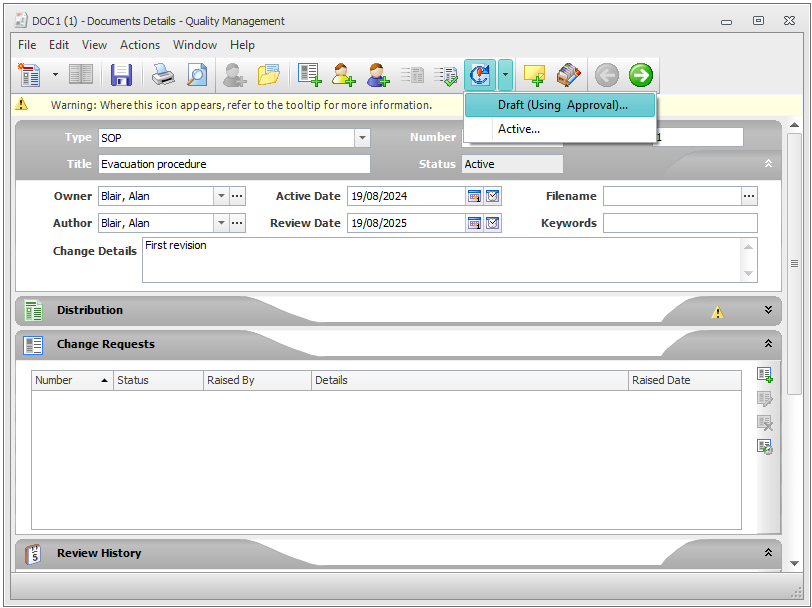Click the Keywords input field

tap(680, 223)
